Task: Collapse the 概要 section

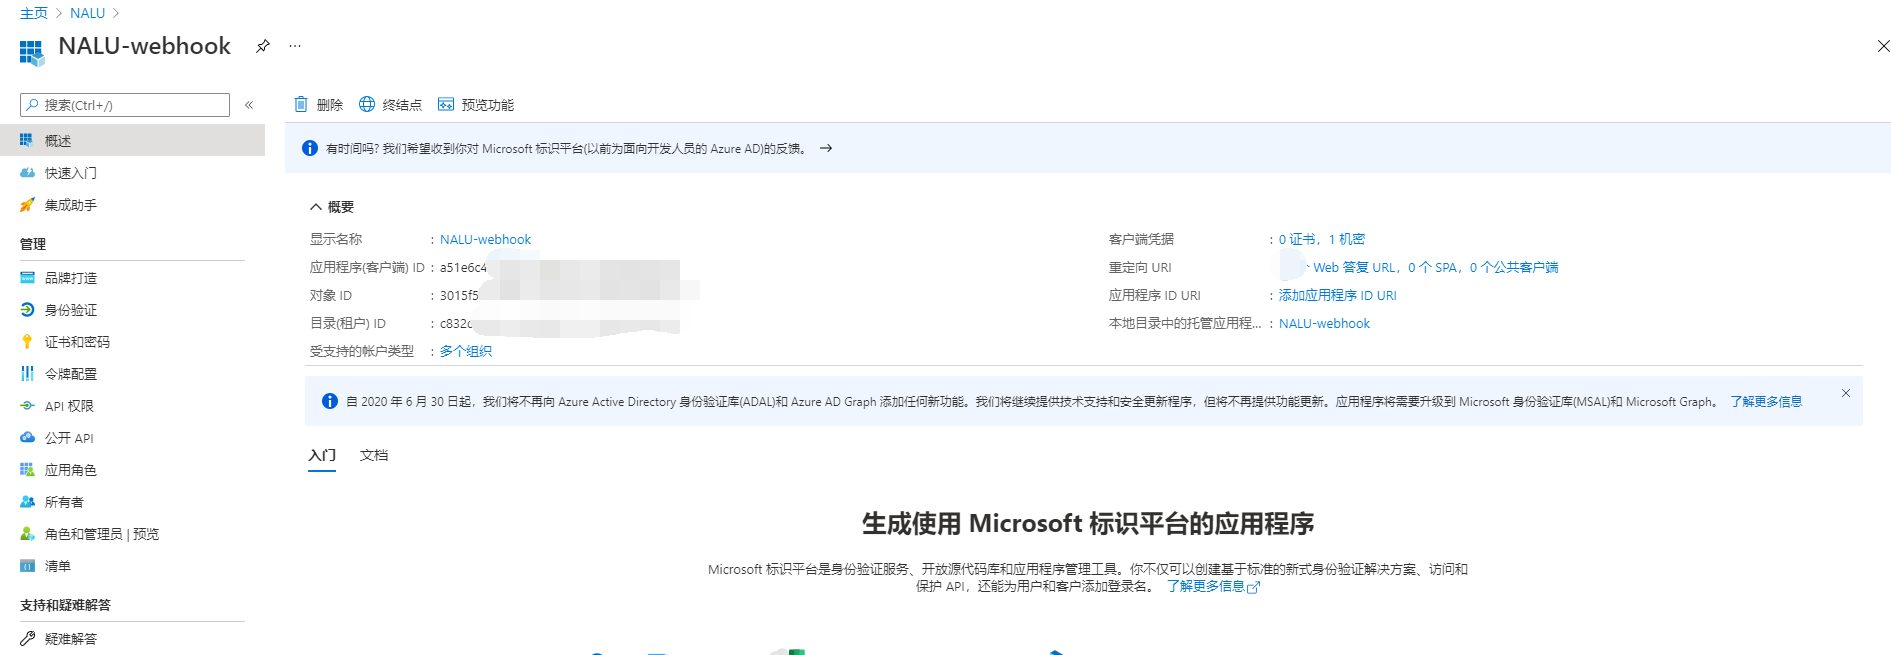Action: [x=332, y=207]
